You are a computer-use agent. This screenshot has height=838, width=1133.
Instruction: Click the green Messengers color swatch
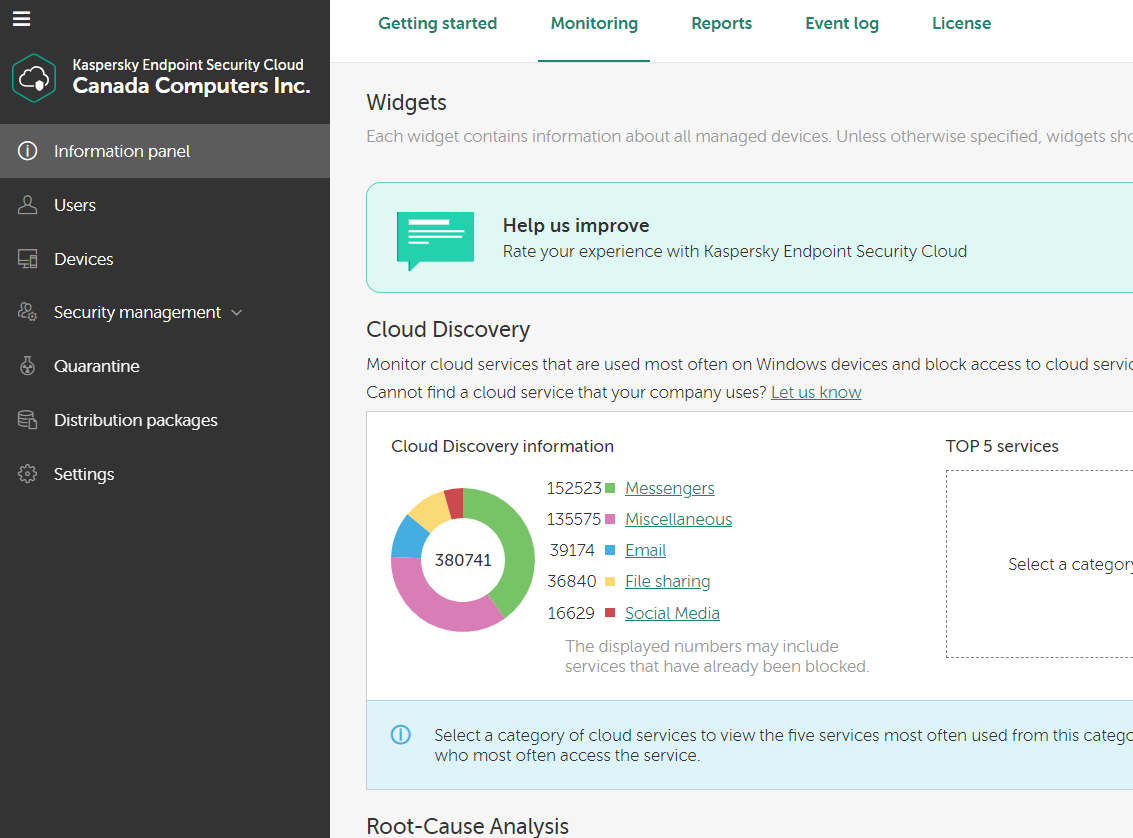pyautogui.click(x=610, y=488)
